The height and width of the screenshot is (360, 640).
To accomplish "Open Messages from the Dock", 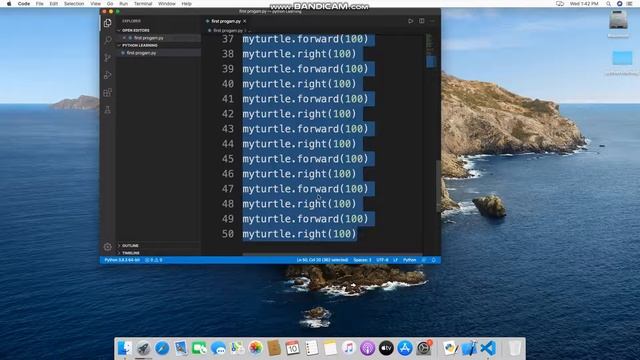I will (x=218, y=348).
